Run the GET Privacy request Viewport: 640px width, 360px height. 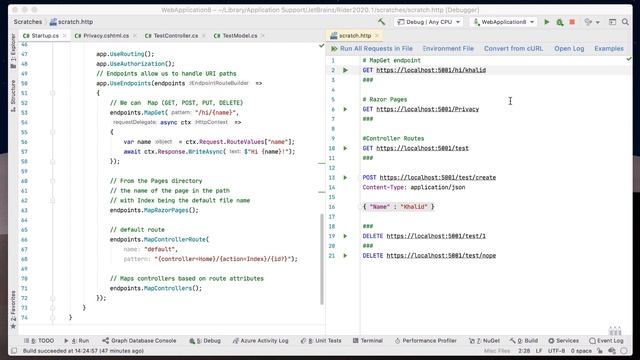point(345,109)
